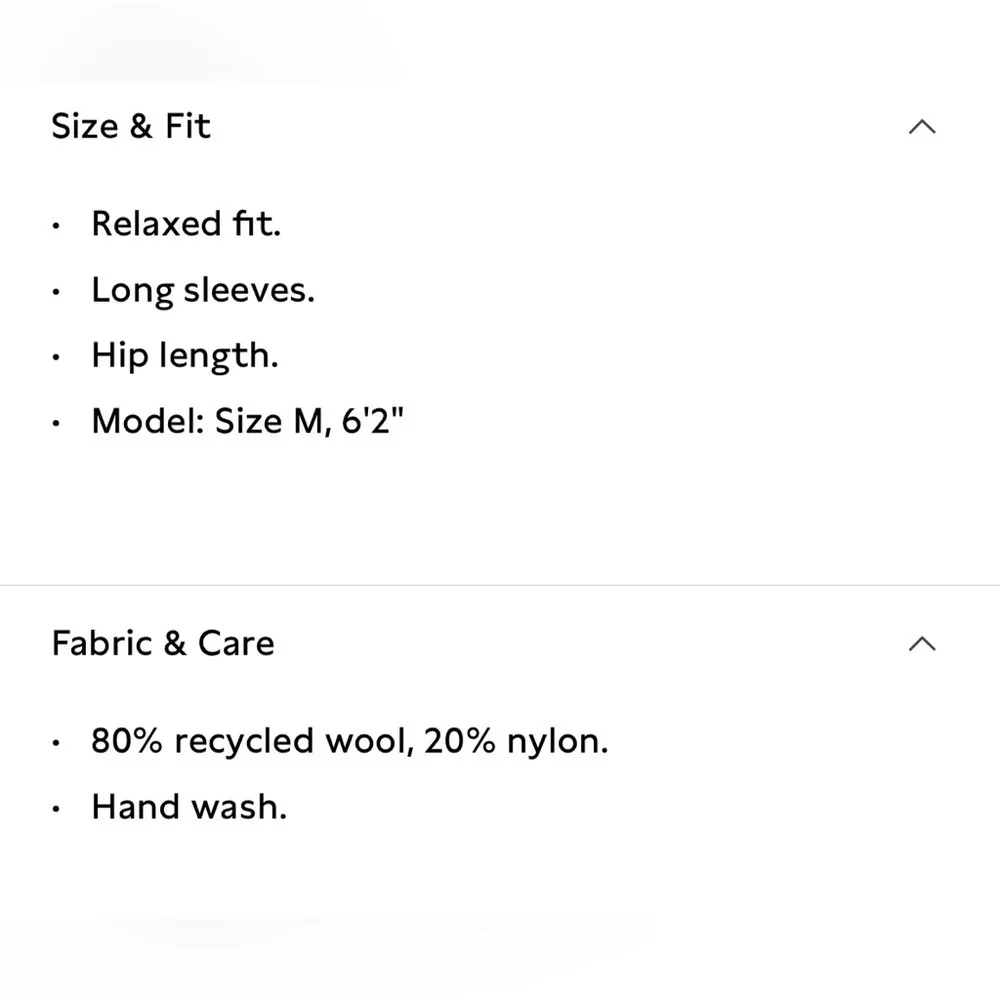Screen dimensions: 1000x1000
Task: Click the word 'Fit' in first heading
Action: point(188,126)
